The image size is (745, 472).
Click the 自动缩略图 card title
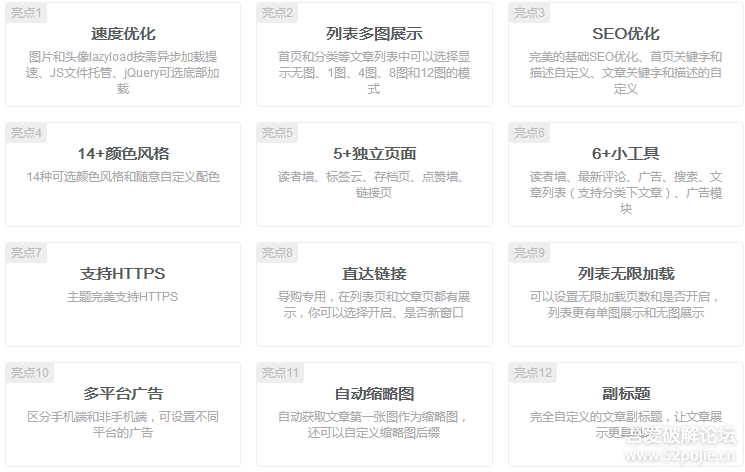click(374, 394)
